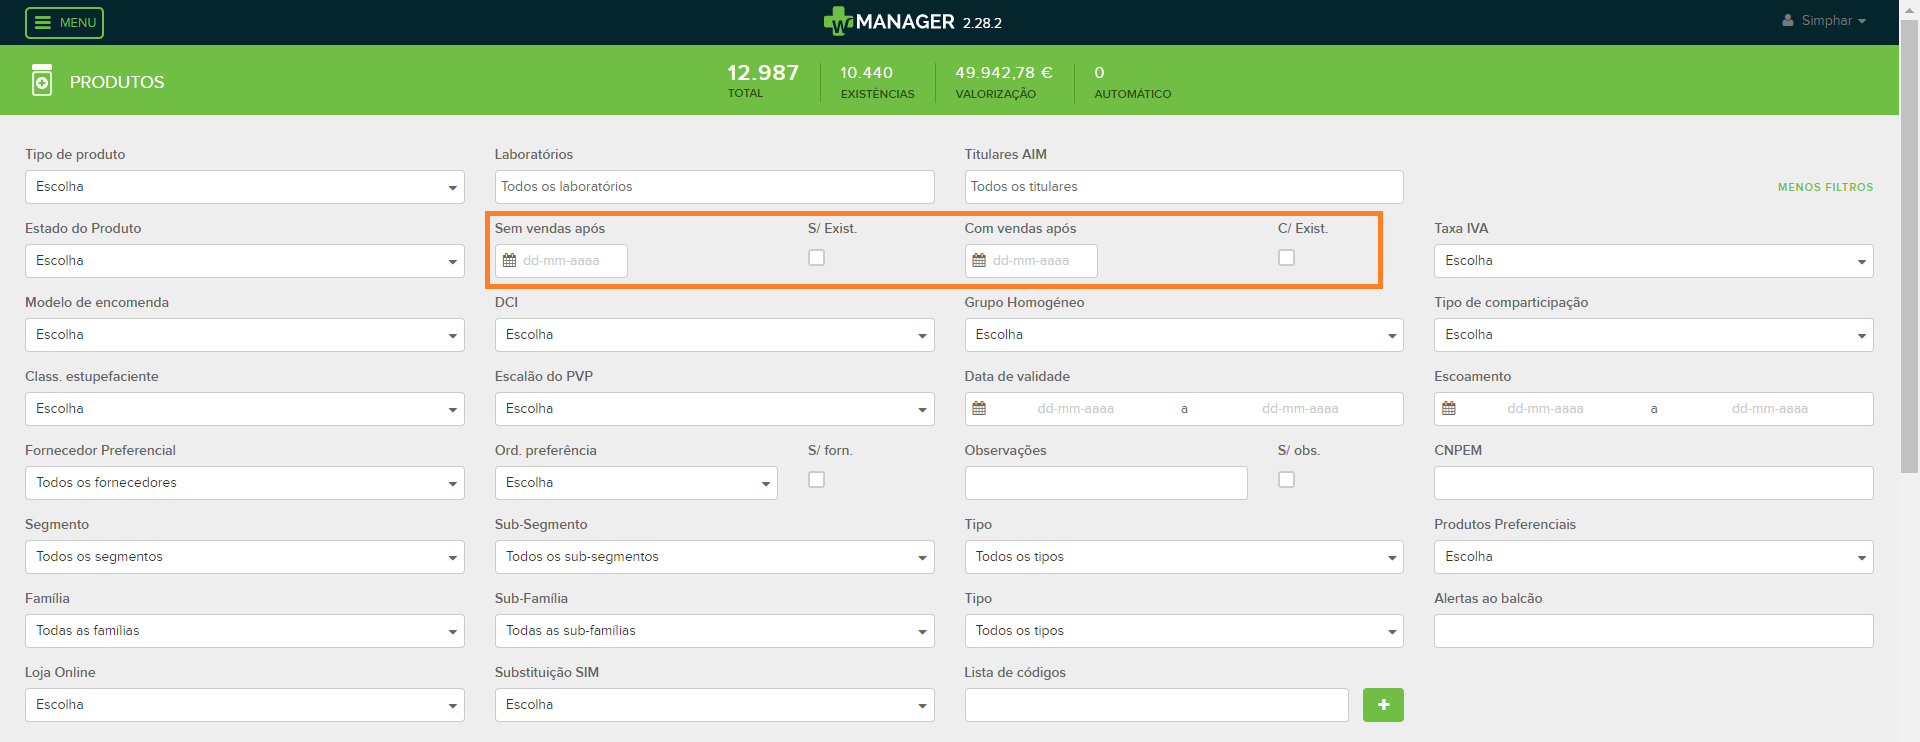Expand the Taxa IVA dropdown
The height and width of the screenshot is (742, 1920).
coord(1653,261)
